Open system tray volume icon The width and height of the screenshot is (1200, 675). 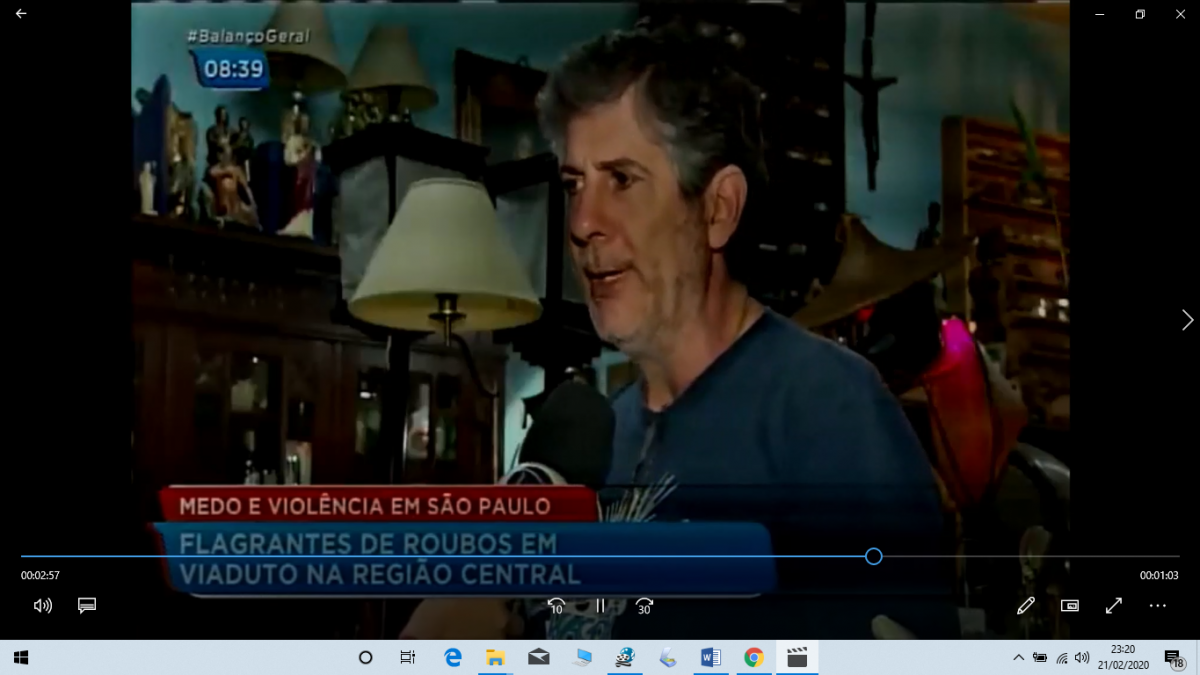[1083, 657]
